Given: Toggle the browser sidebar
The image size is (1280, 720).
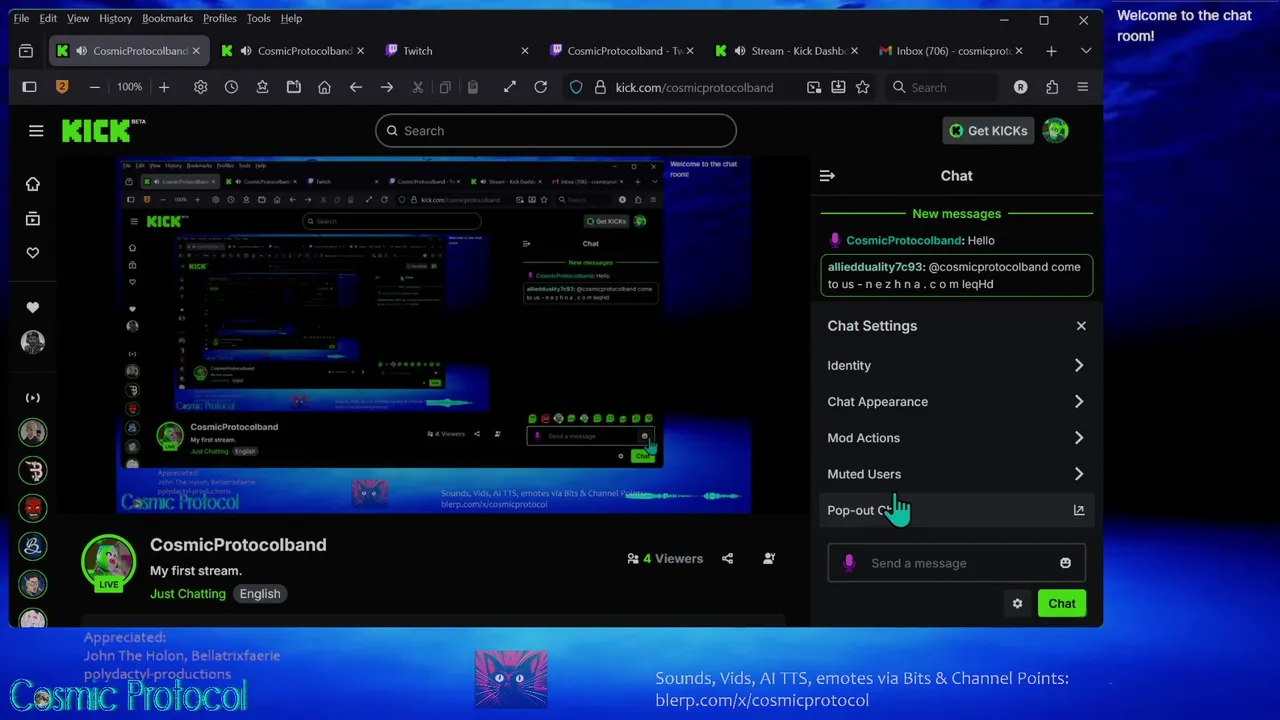Looking at the screenshot, I should click(x=29, y=88).
